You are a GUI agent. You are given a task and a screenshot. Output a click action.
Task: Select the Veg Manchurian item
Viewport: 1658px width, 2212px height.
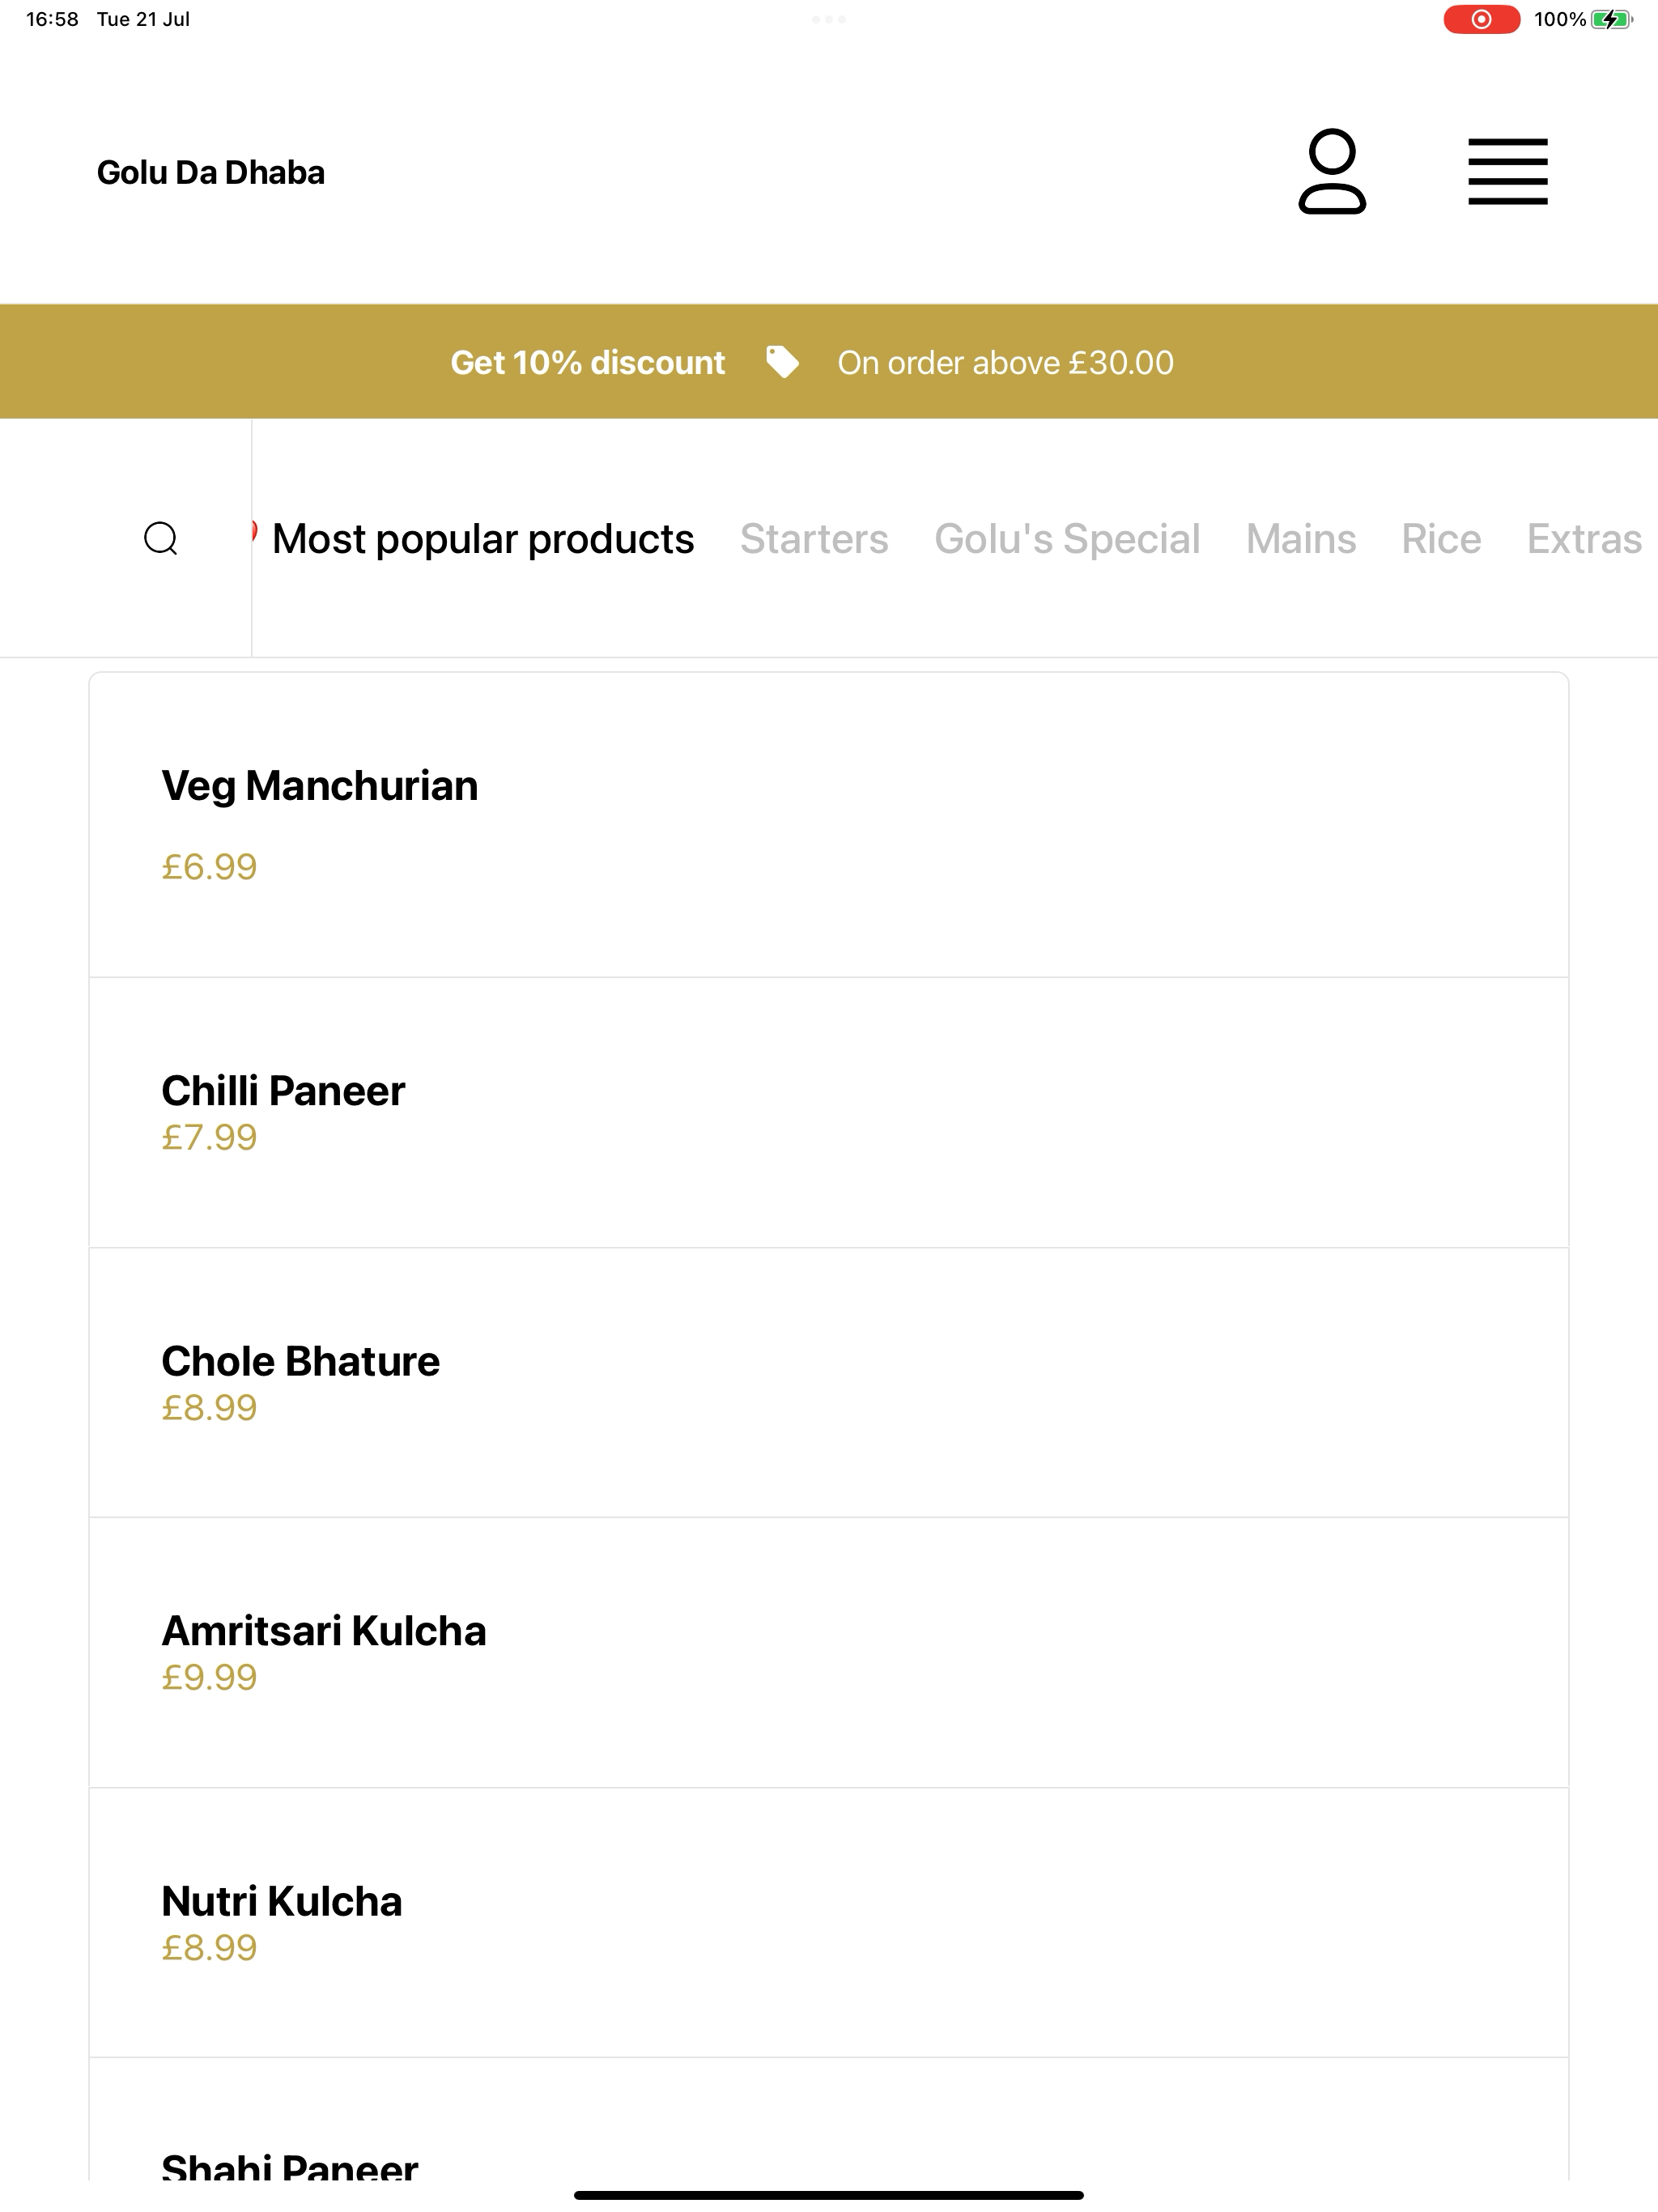(x=829, y=825)
